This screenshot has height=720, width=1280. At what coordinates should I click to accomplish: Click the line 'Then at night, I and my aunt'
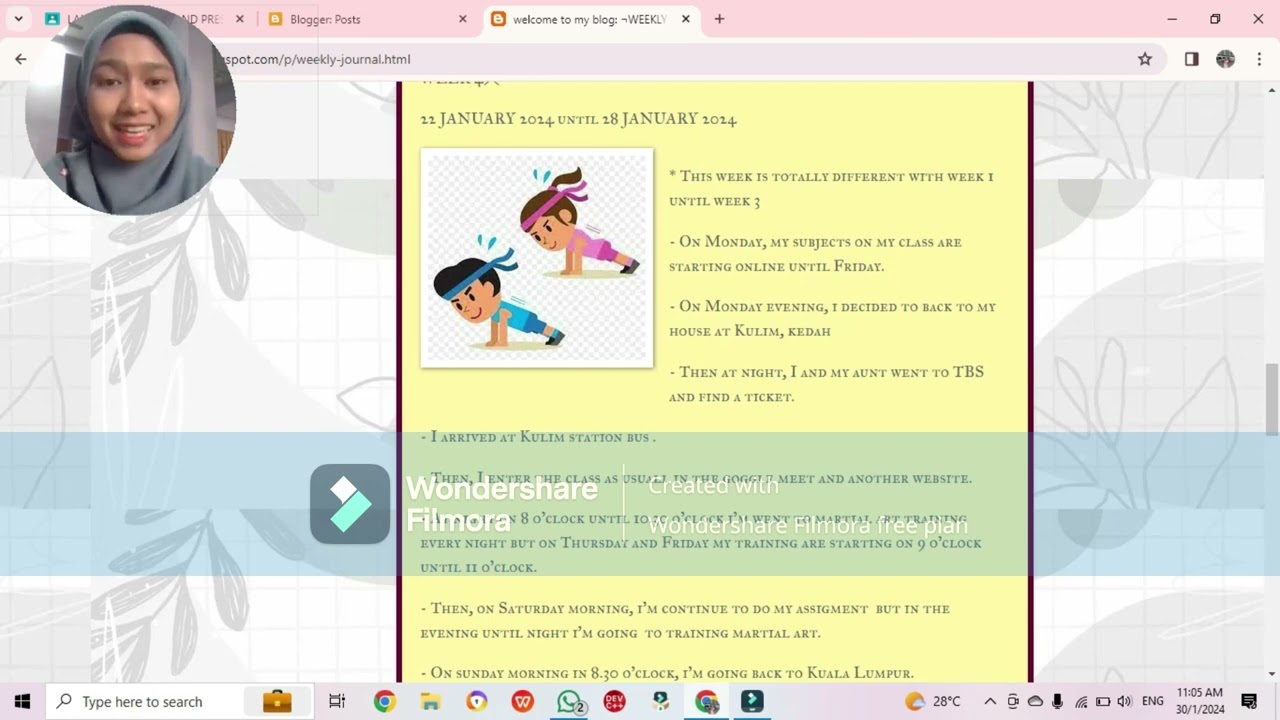[x=826, y=384]
